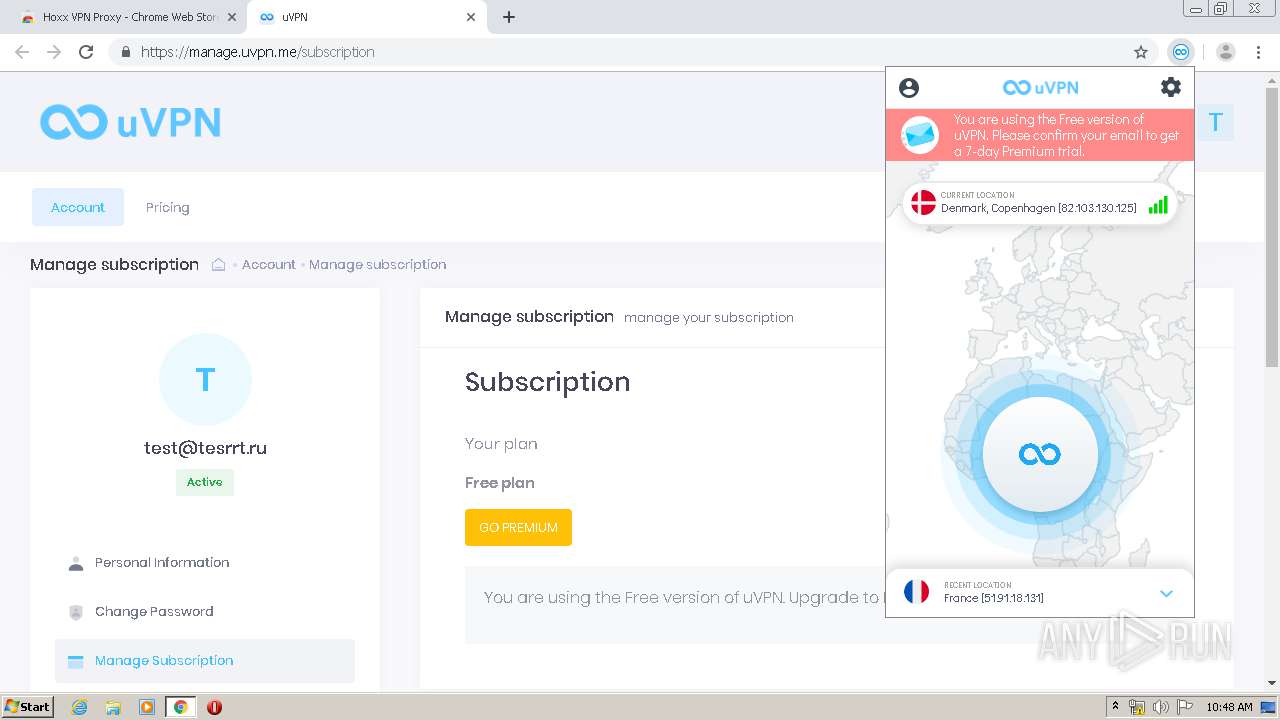The width and height of the screenshot is (1280, 720).
Task: Bookmark this page with star icon
Action: tap(1141, 52)
